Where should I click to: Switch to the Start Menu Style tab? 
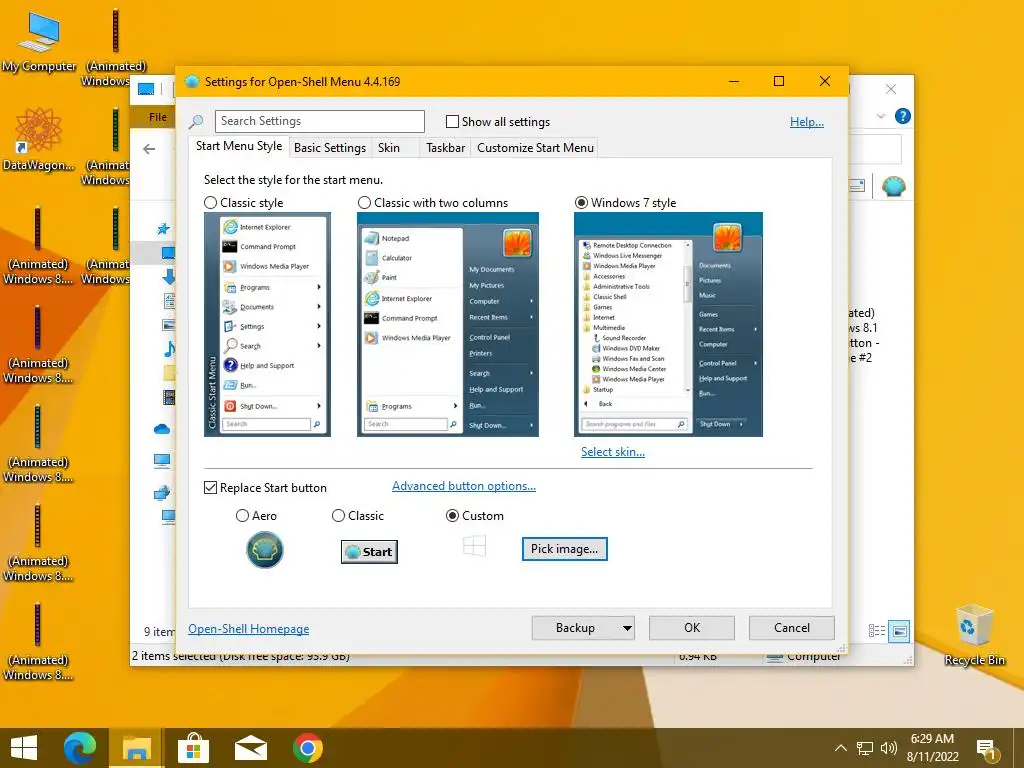coord(239,146)
